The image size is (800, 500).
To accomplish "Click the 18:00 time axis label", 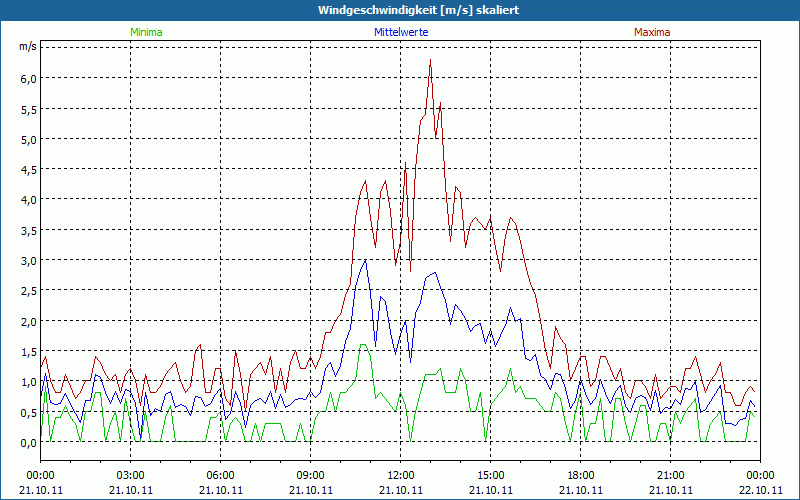I will click(x=581, y=475).
